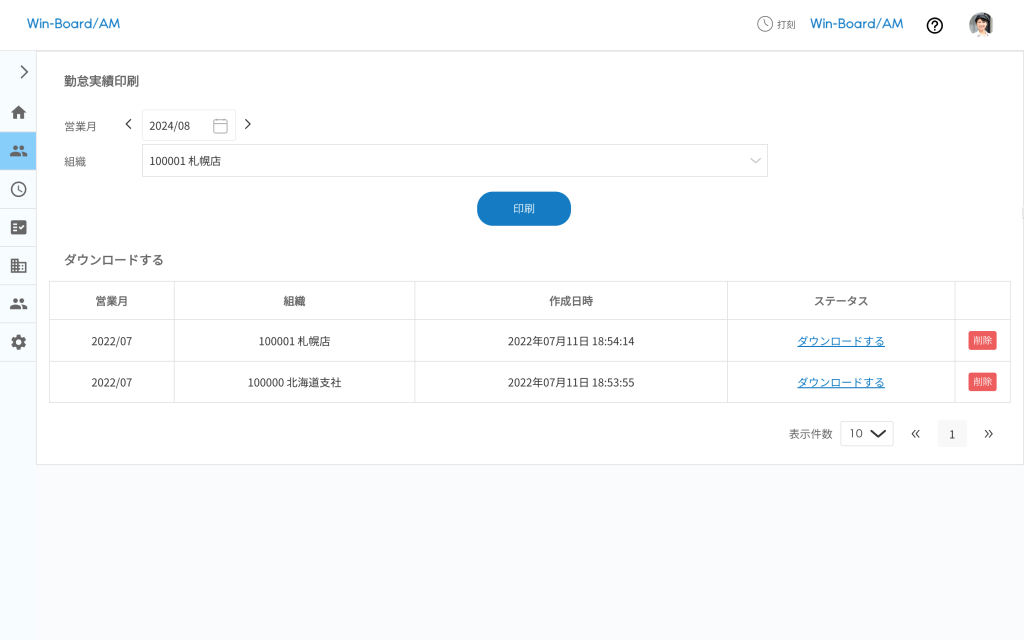The image size is (1024, 640).
Task: Open the 表示件数 dropdown
Action: click(866, 433)
